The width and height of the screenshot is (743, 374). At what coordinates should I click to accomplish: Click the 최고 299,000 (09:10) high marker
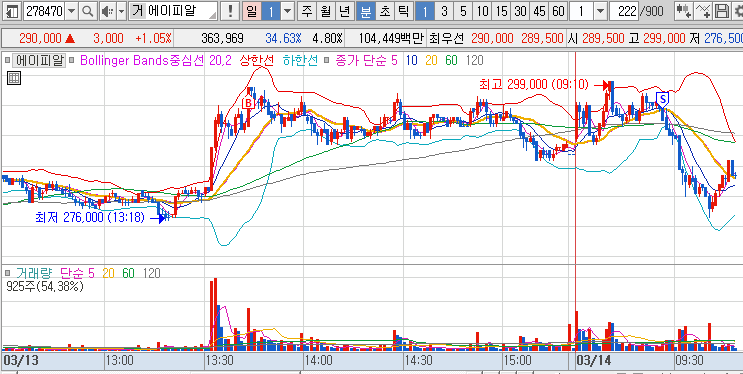point(534,85)
